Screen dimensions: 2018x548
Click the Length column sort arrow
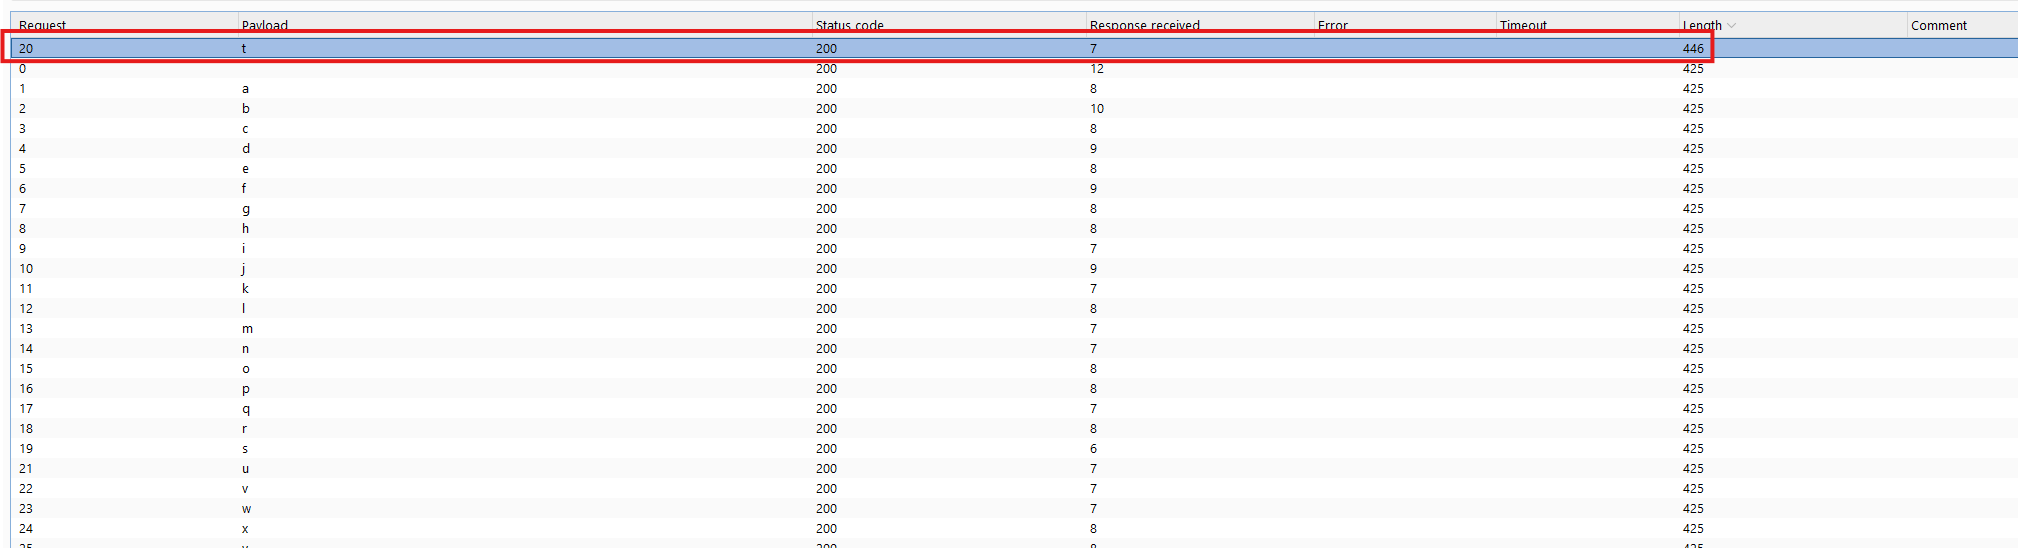pyautogui.click(x=1732, y=25)
